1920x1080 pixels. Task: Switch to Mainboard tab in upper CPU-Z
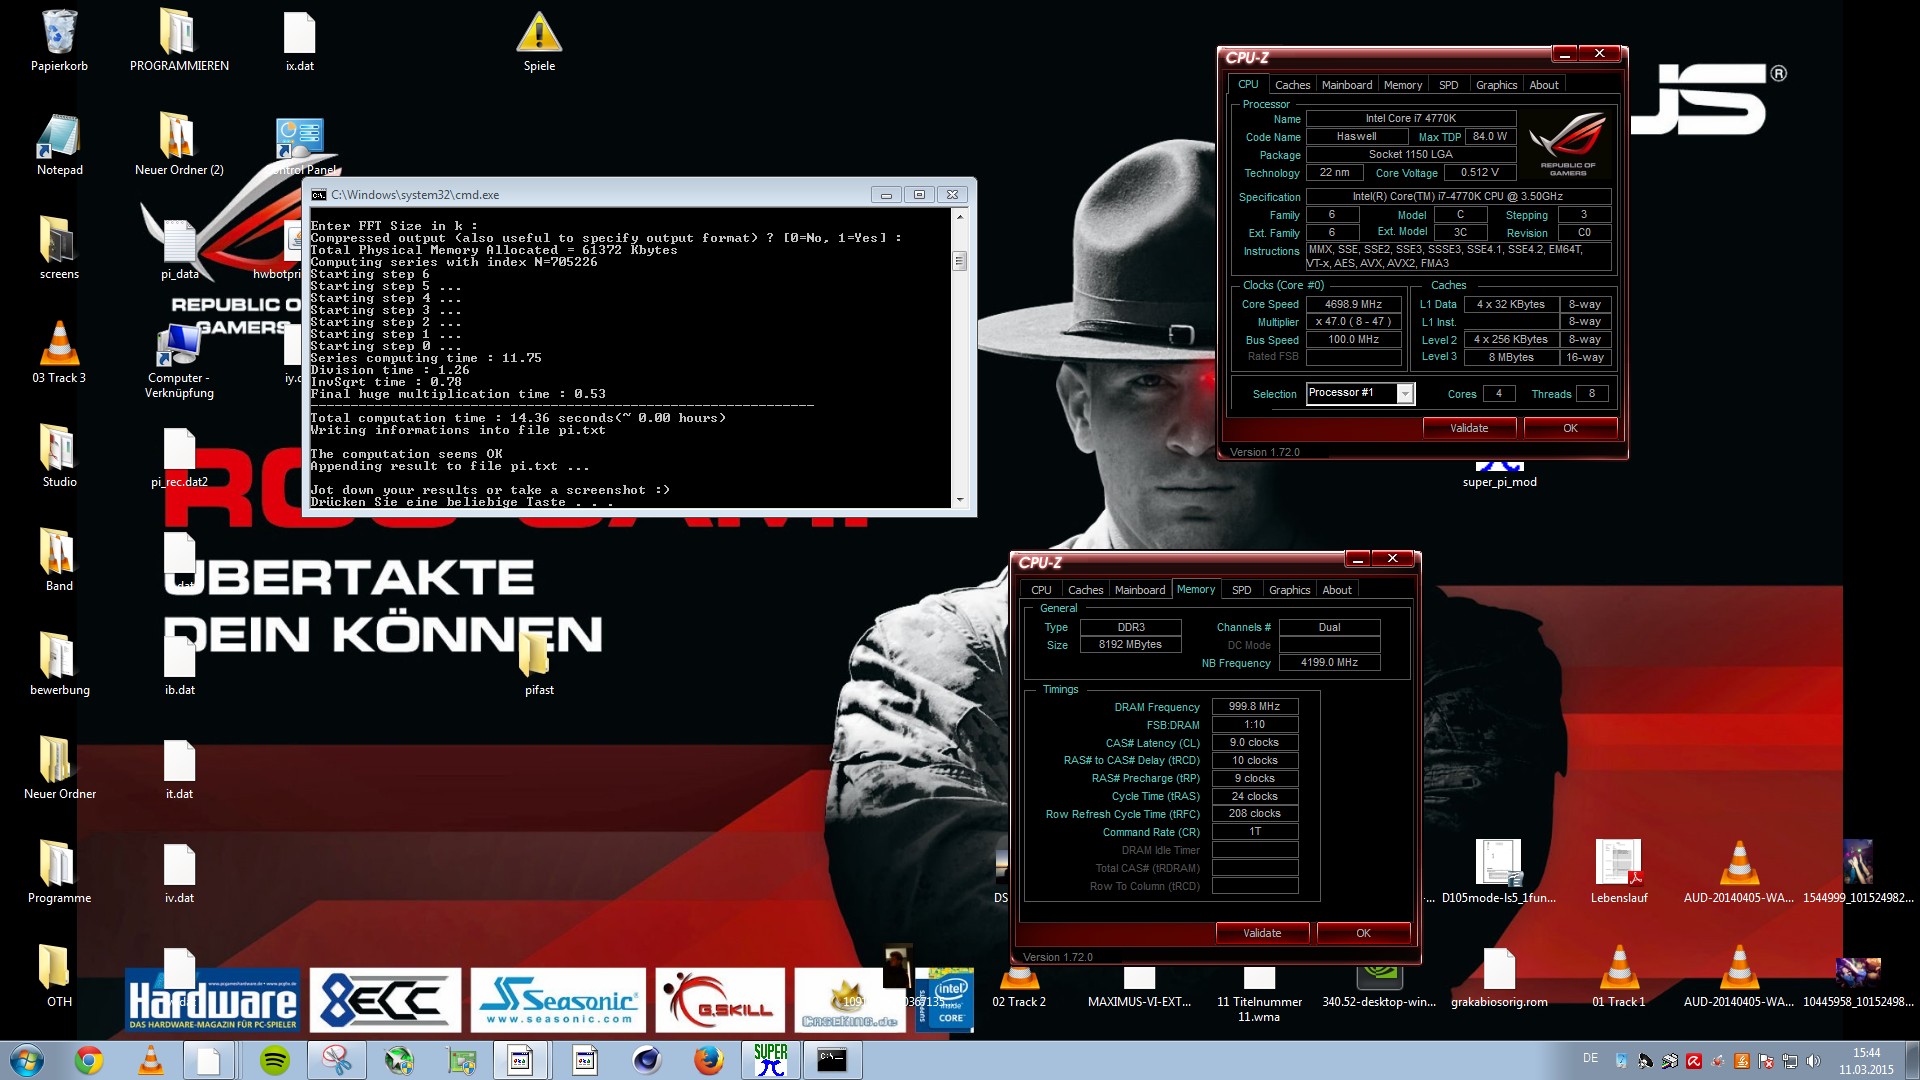[x=1347, y=85]
